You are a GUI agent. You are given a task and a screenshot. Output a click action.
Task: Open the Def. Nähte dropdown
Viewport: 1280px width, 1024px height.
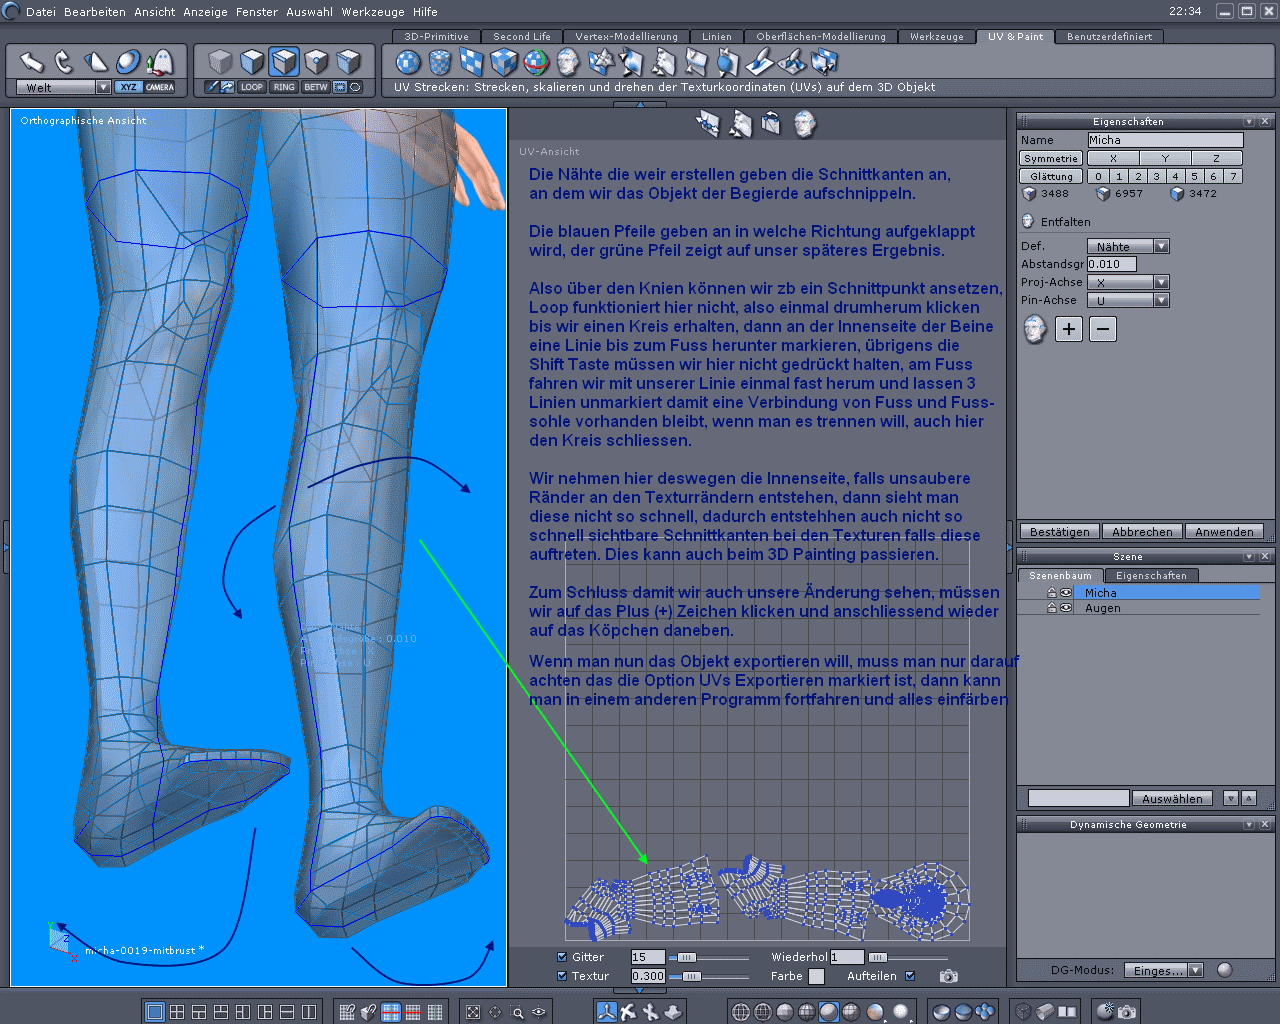1161,246
